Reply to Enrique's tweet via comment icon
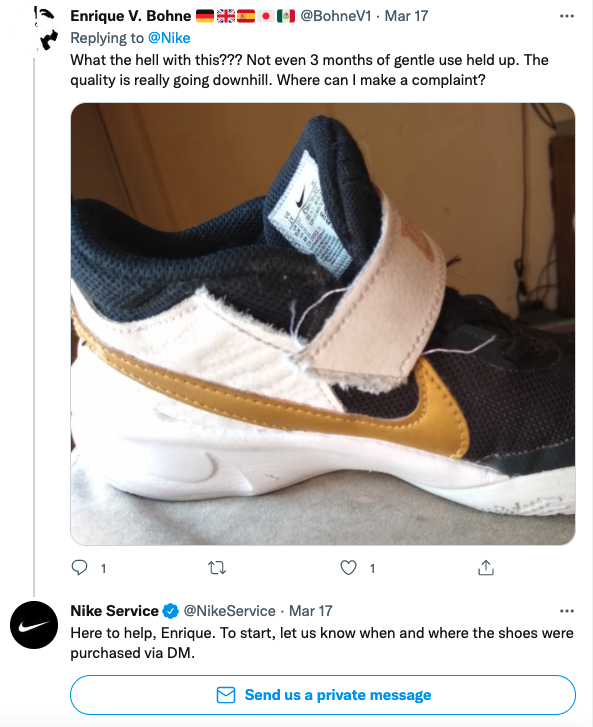Screen dimensions: 593x727 tap(79, 568)
